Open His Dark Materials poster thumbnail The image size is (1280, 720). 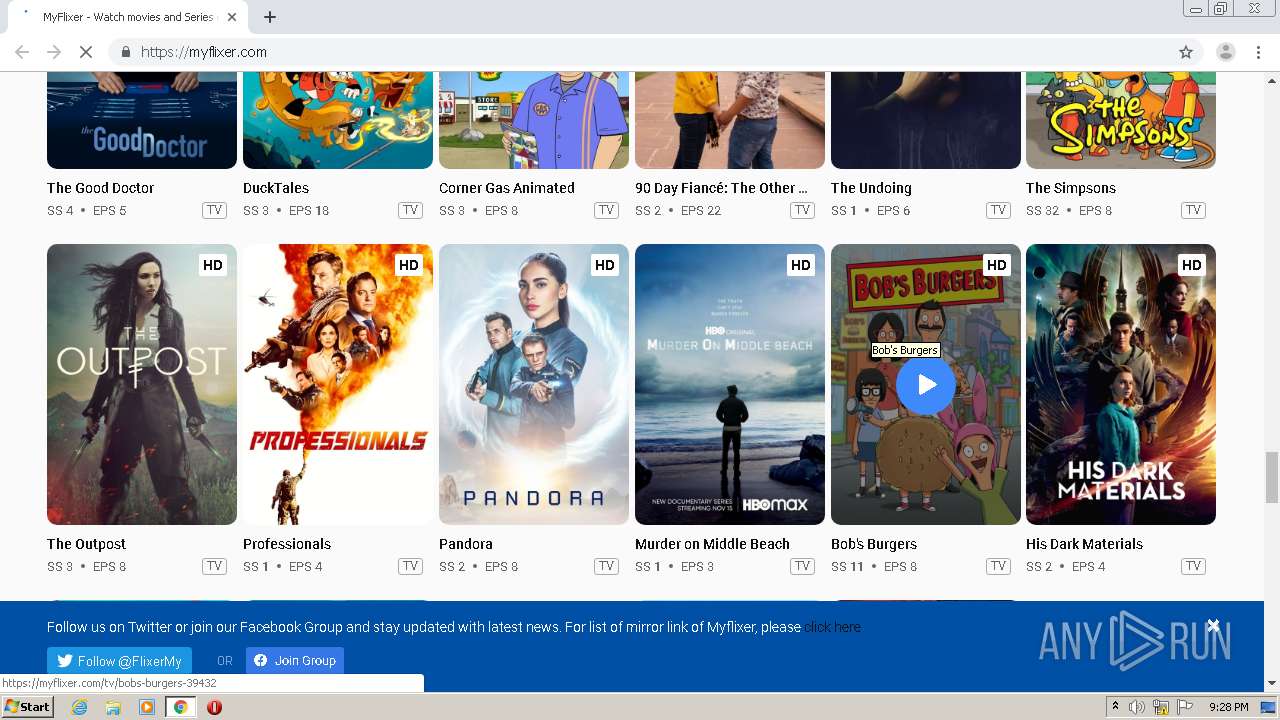tap(1121, 384)
